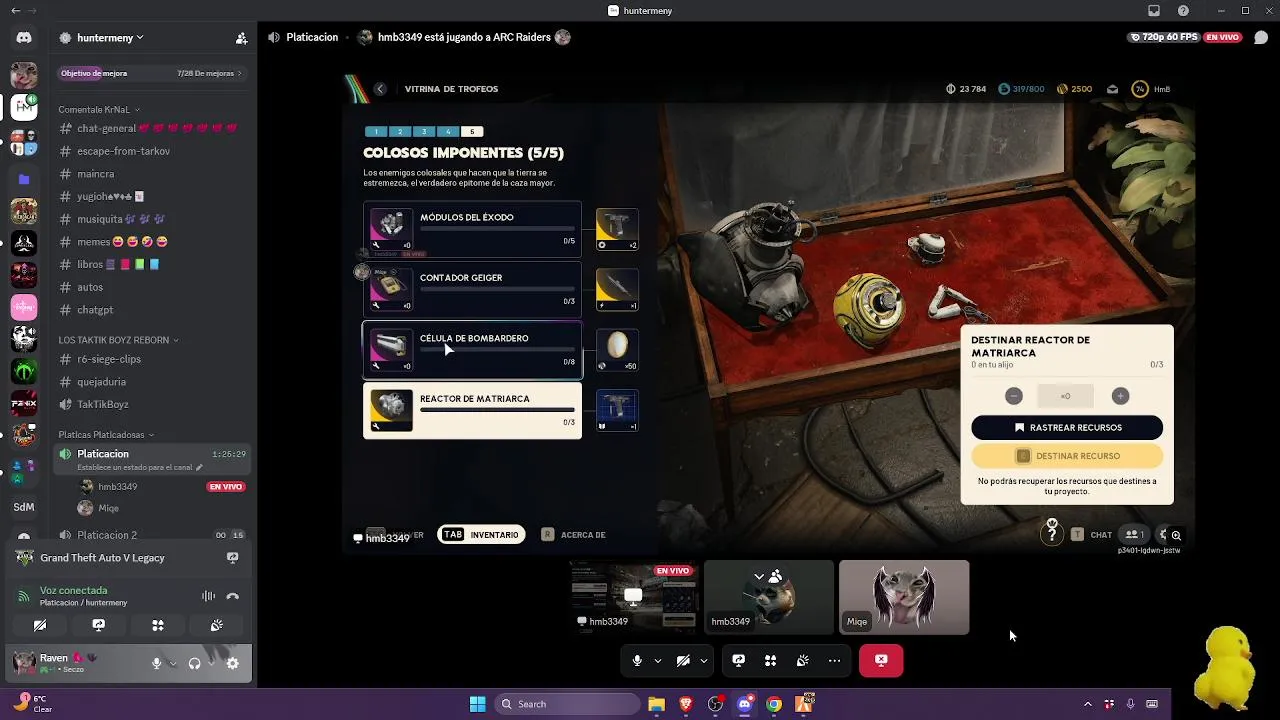Open the help icon in the title bar
Viewport: 1280px width, 720px height.
point(1183,11)
